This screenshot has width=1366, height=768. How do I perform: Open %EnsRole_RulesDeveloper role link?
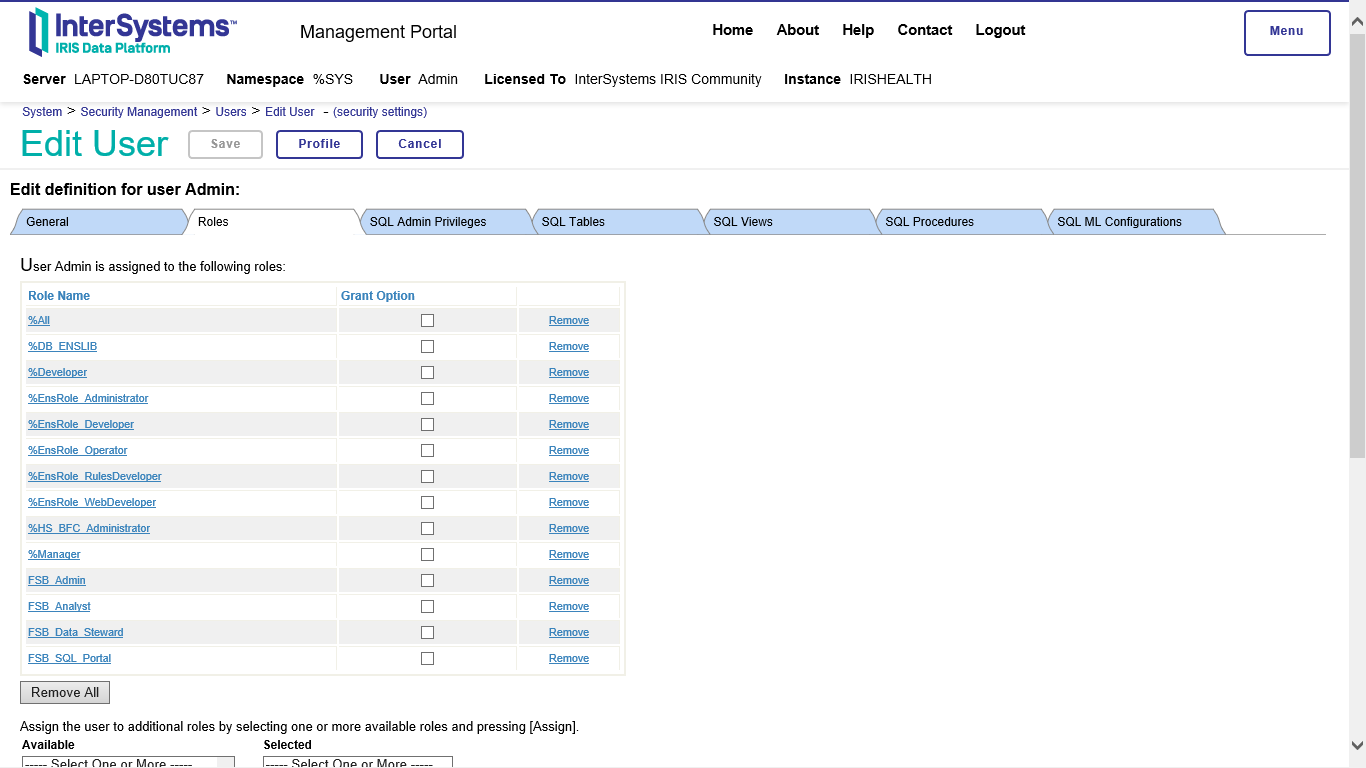(95, 476)
